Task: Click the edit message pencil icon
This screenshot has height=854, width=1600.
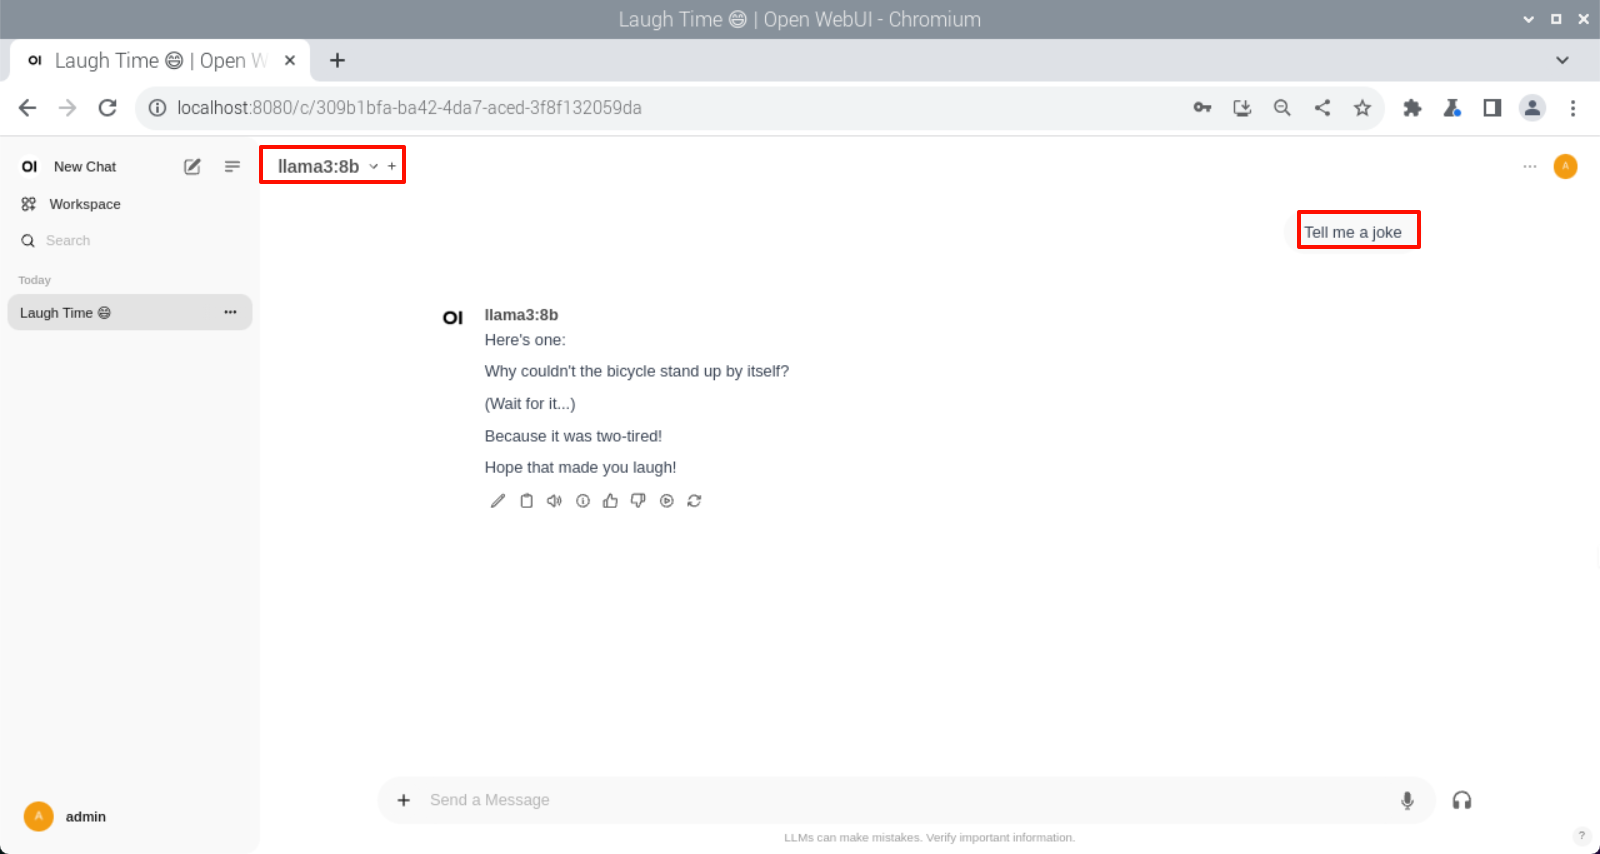Action: click(x=498, y=501)
